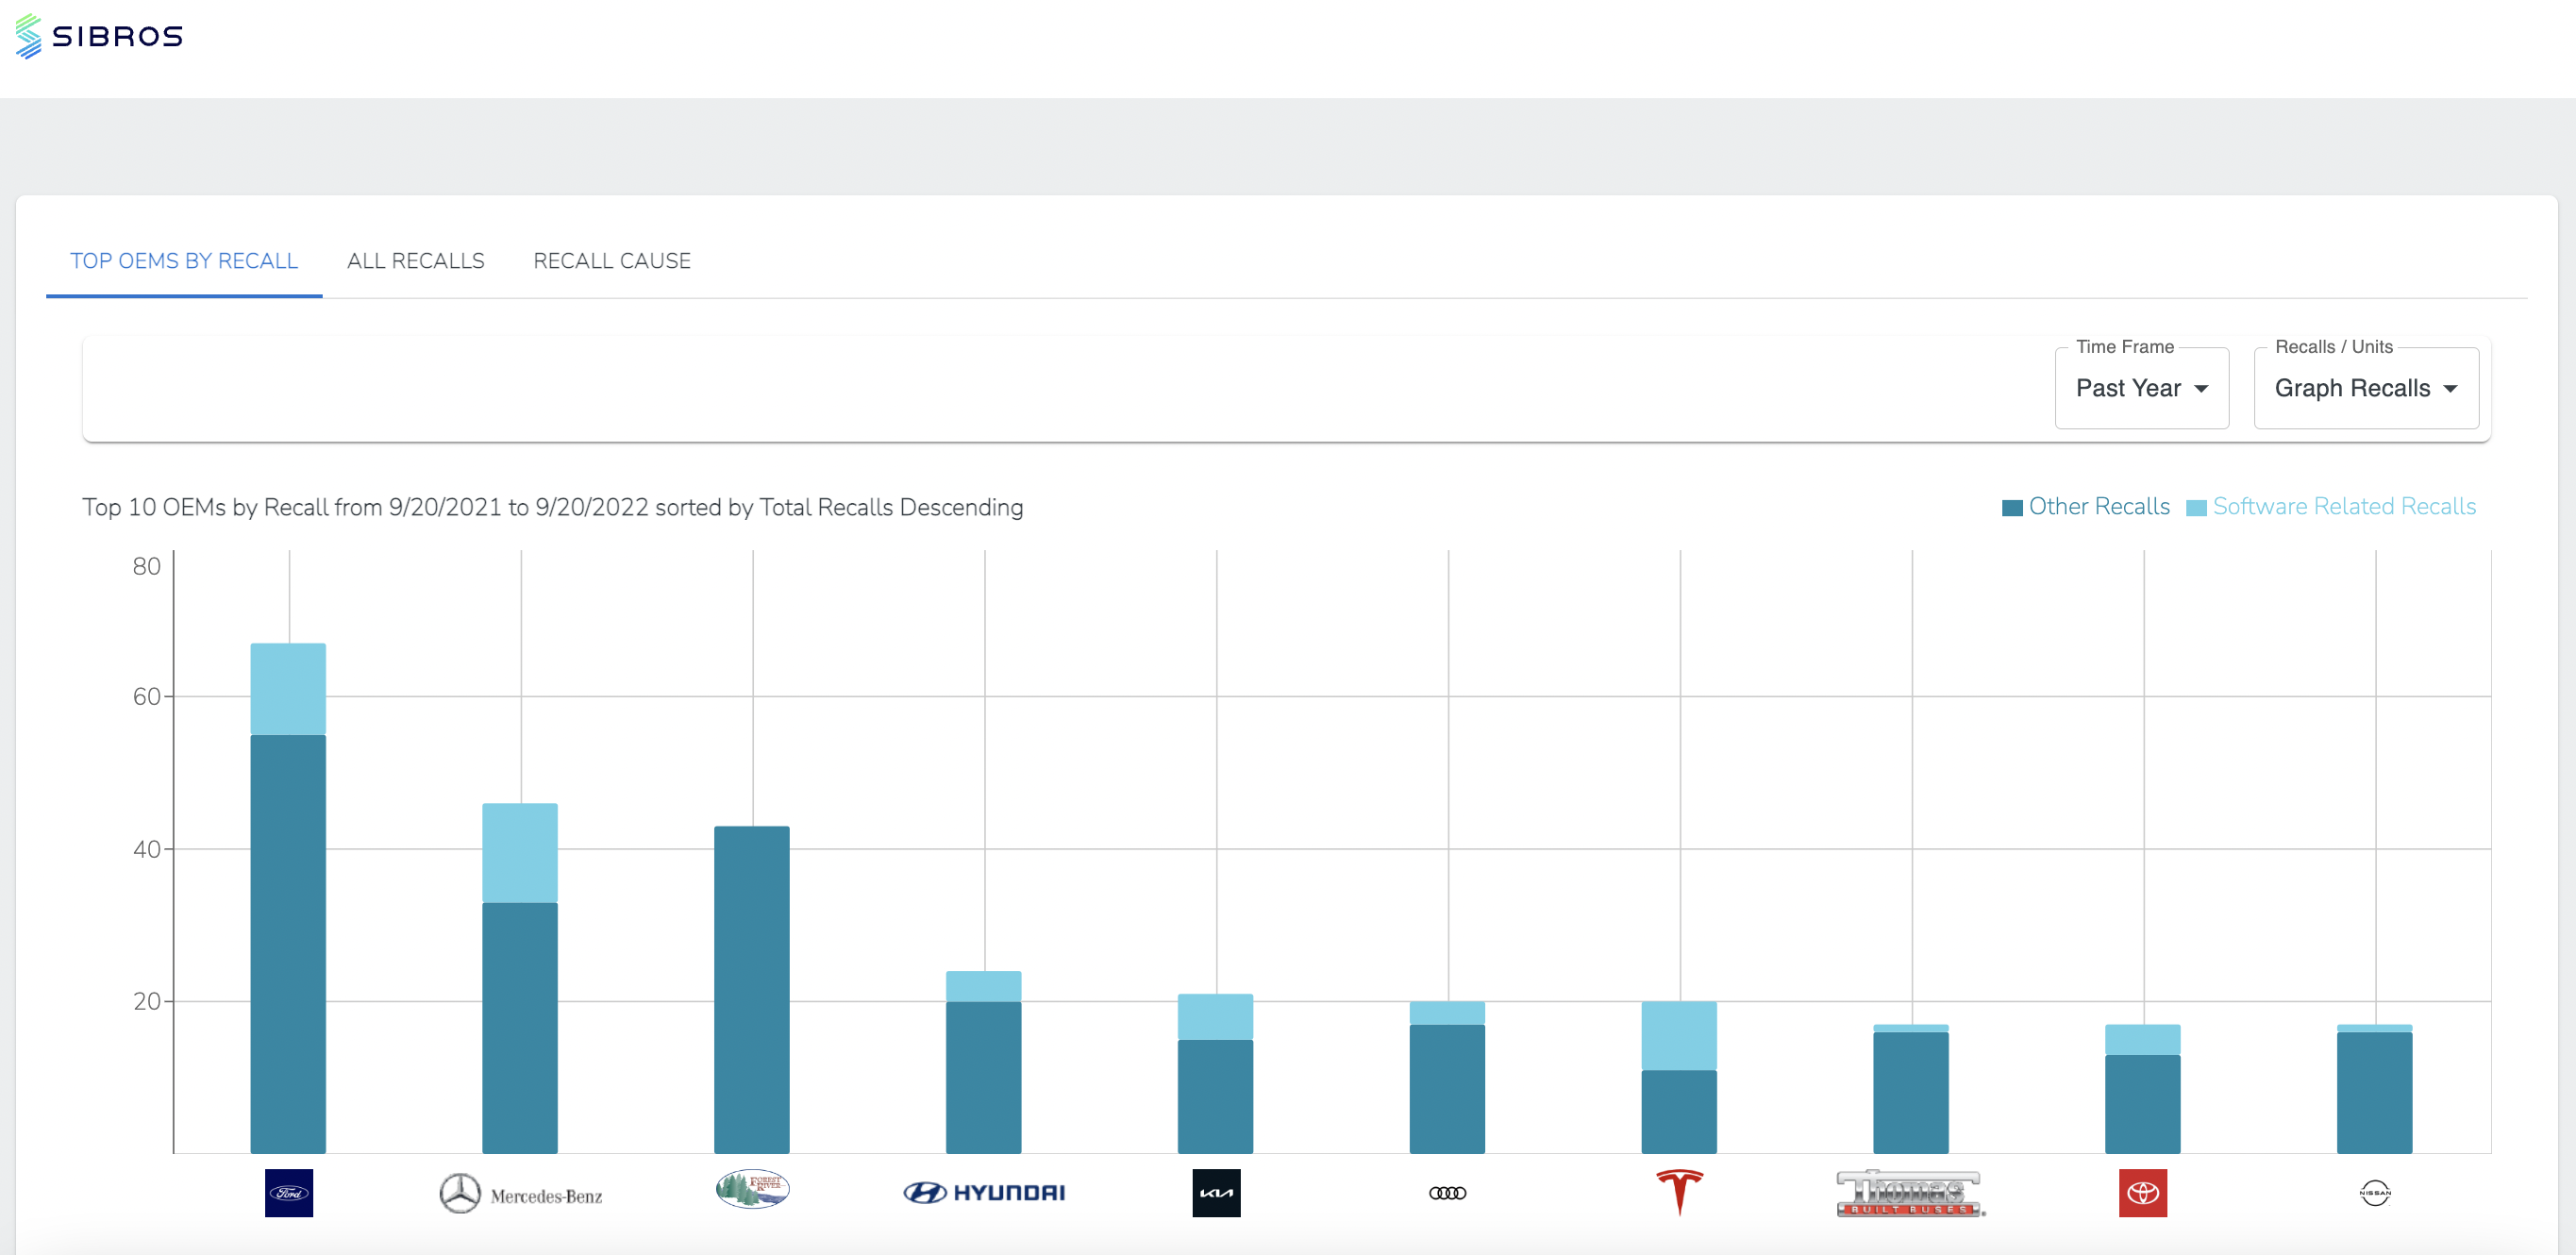This screenshot has height=1255, width=2576.
Task: Click the Ford logo icon
Action: (289, 1193)
